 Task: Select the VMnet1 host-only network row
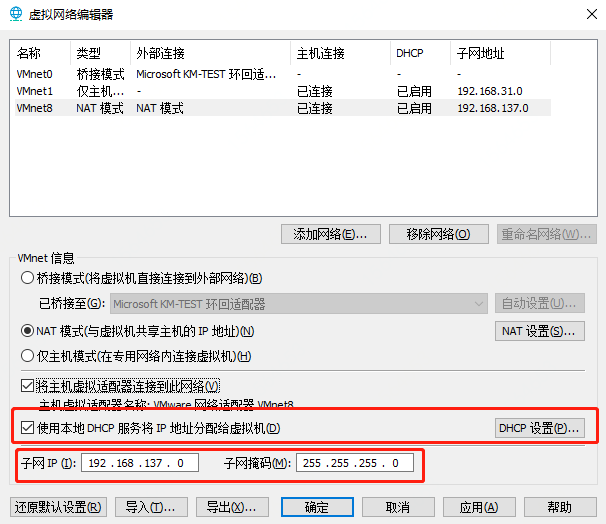(x=36, y=91)
